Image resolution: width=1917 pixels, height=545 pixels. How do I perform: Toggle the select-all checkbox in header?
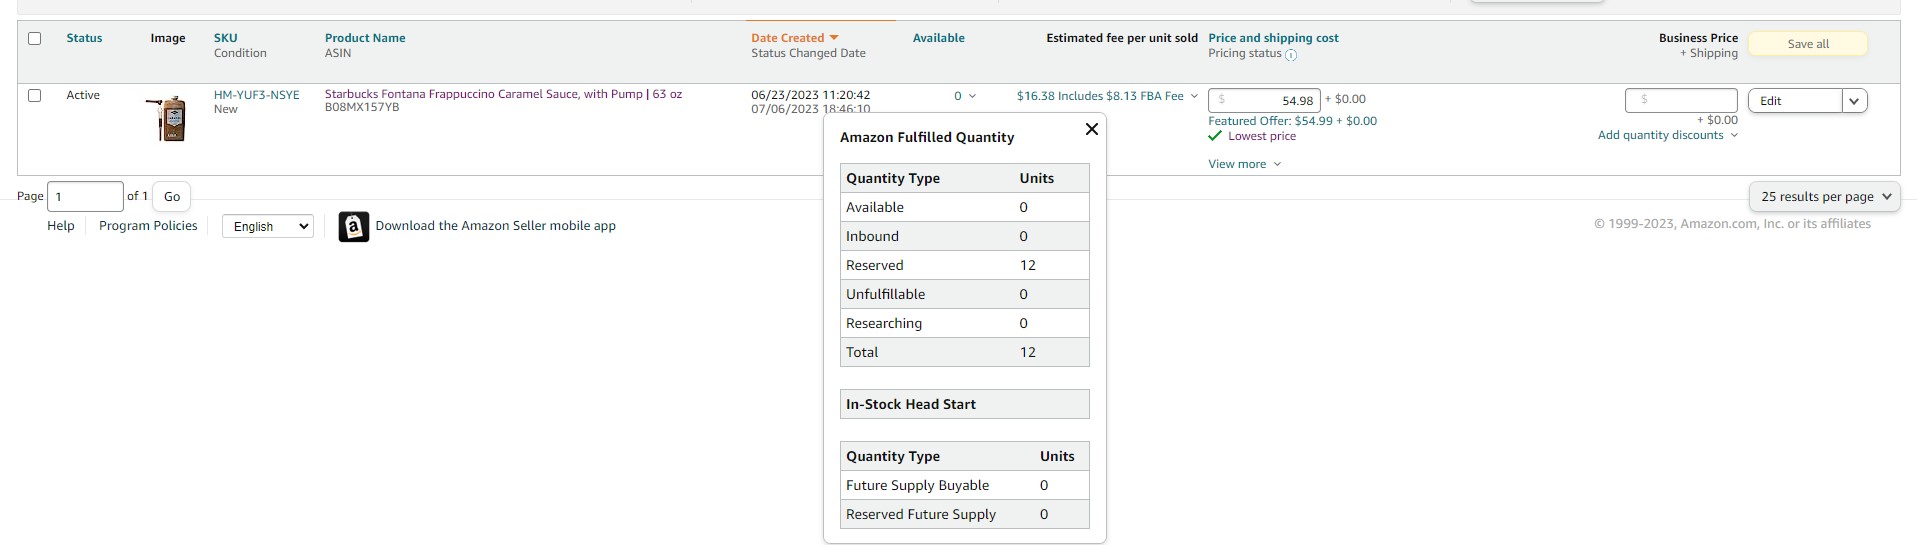point(35,38)
